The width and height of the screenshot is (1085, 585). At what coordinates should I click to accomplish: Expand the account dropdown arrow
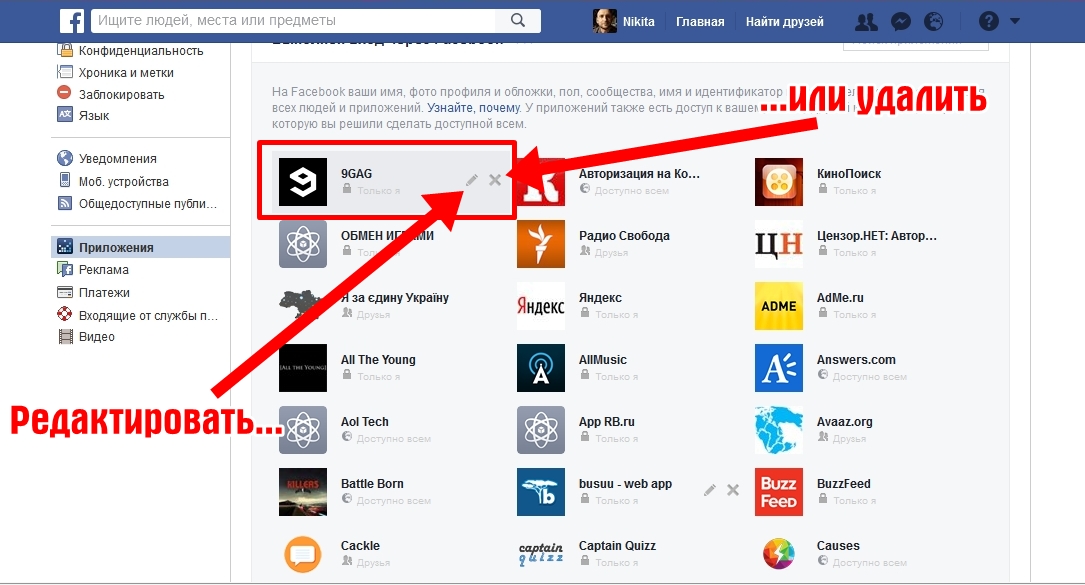click(1016, 21)
